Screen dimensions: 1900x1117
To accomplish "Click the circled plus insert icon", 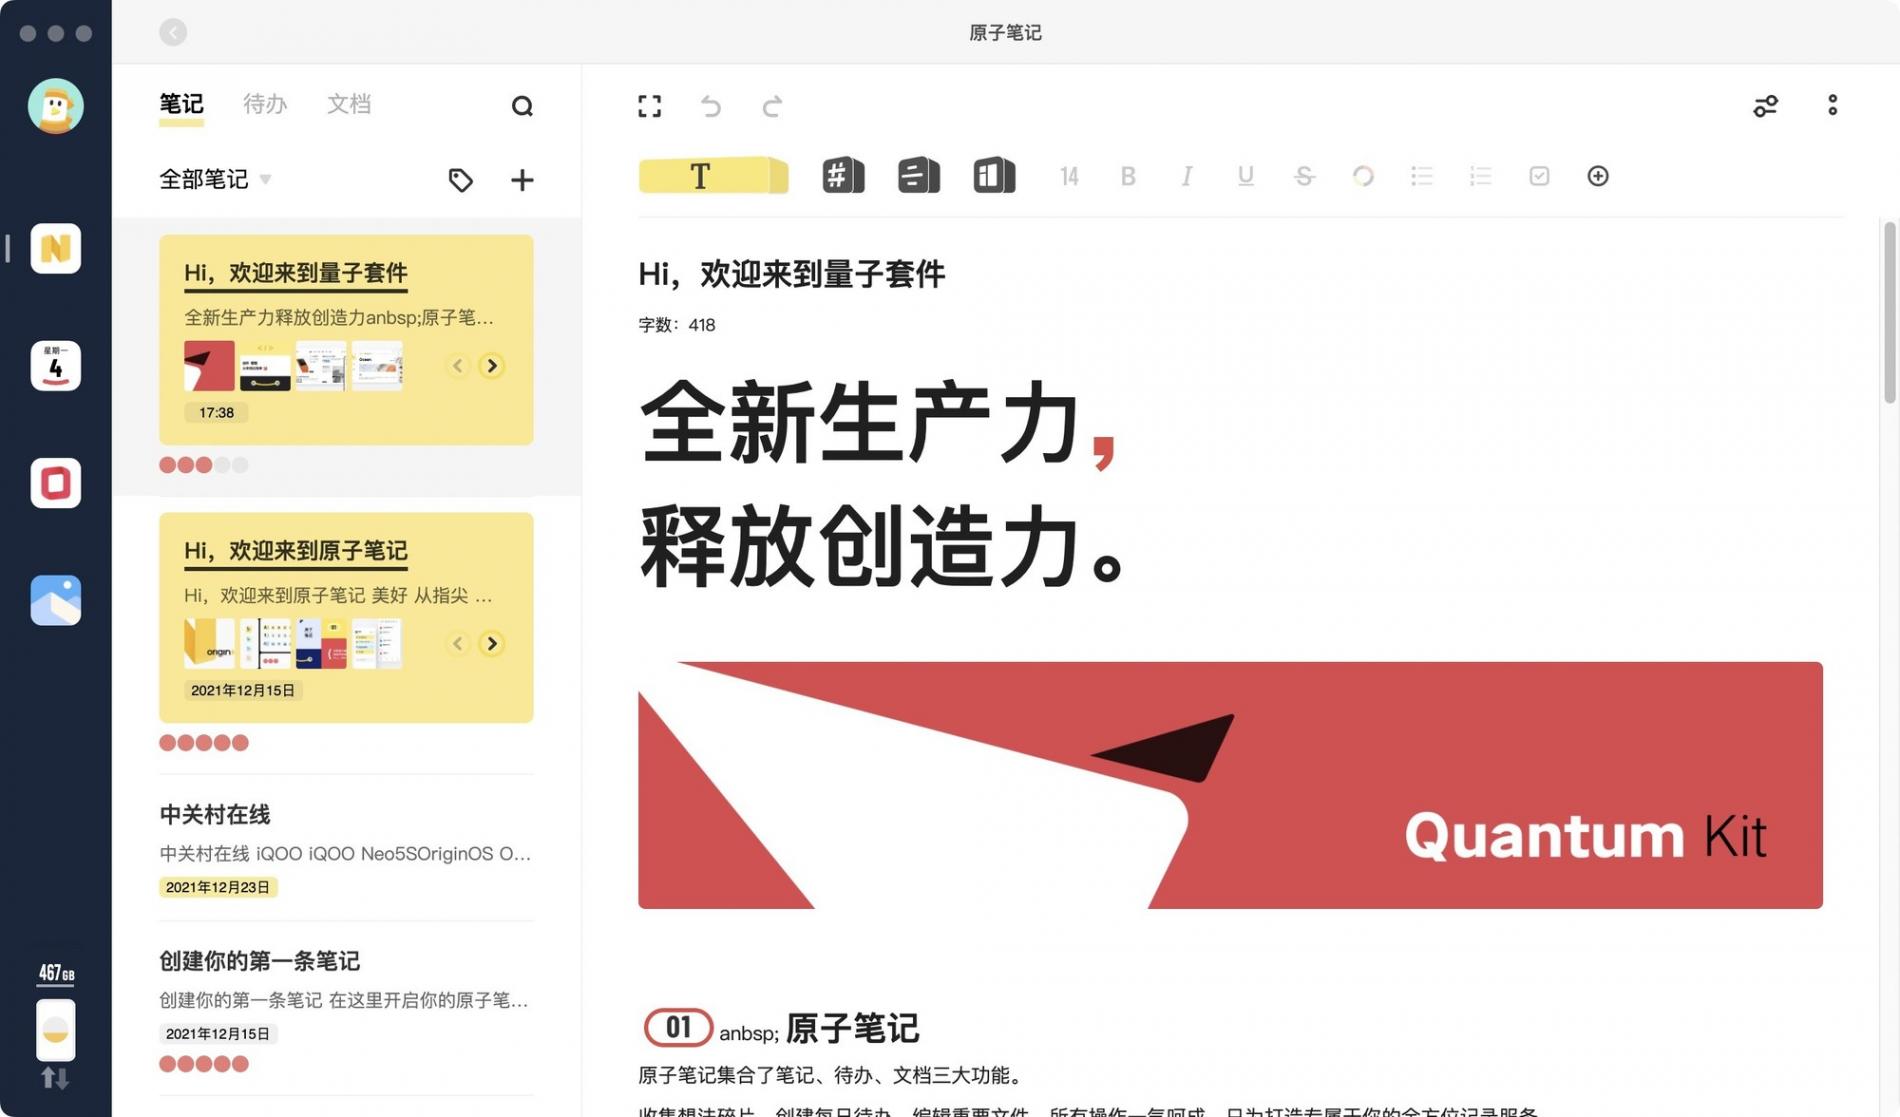I will 1598,176.
